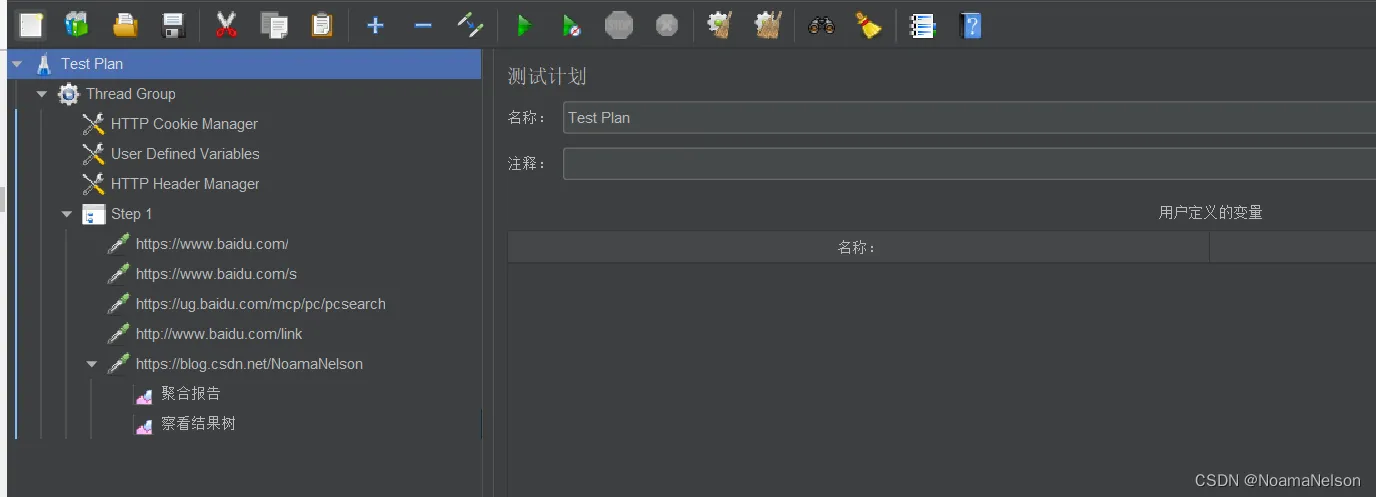Image resolution: width=1376 pixels, height=497 pixels.
Task: Open the Templates toolbar icon
Action: coord(76,25)
